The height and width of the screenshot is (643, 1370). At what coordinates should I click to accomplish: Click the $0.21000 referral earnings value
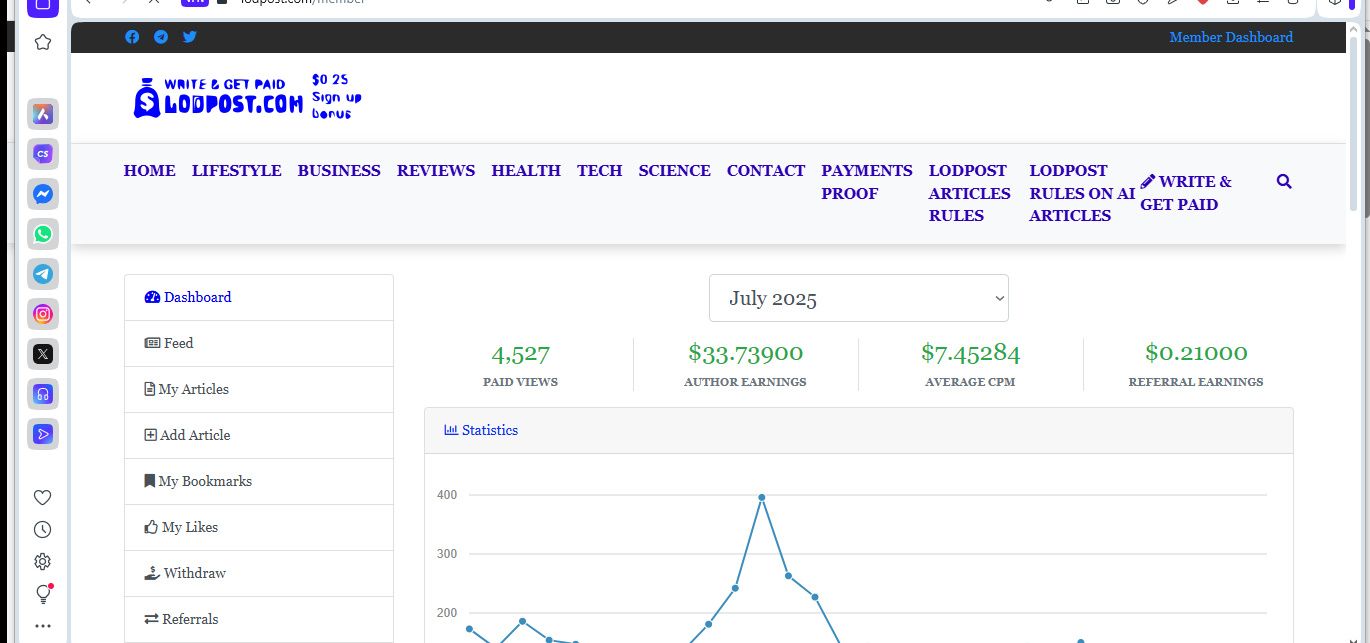(1196, 353)
